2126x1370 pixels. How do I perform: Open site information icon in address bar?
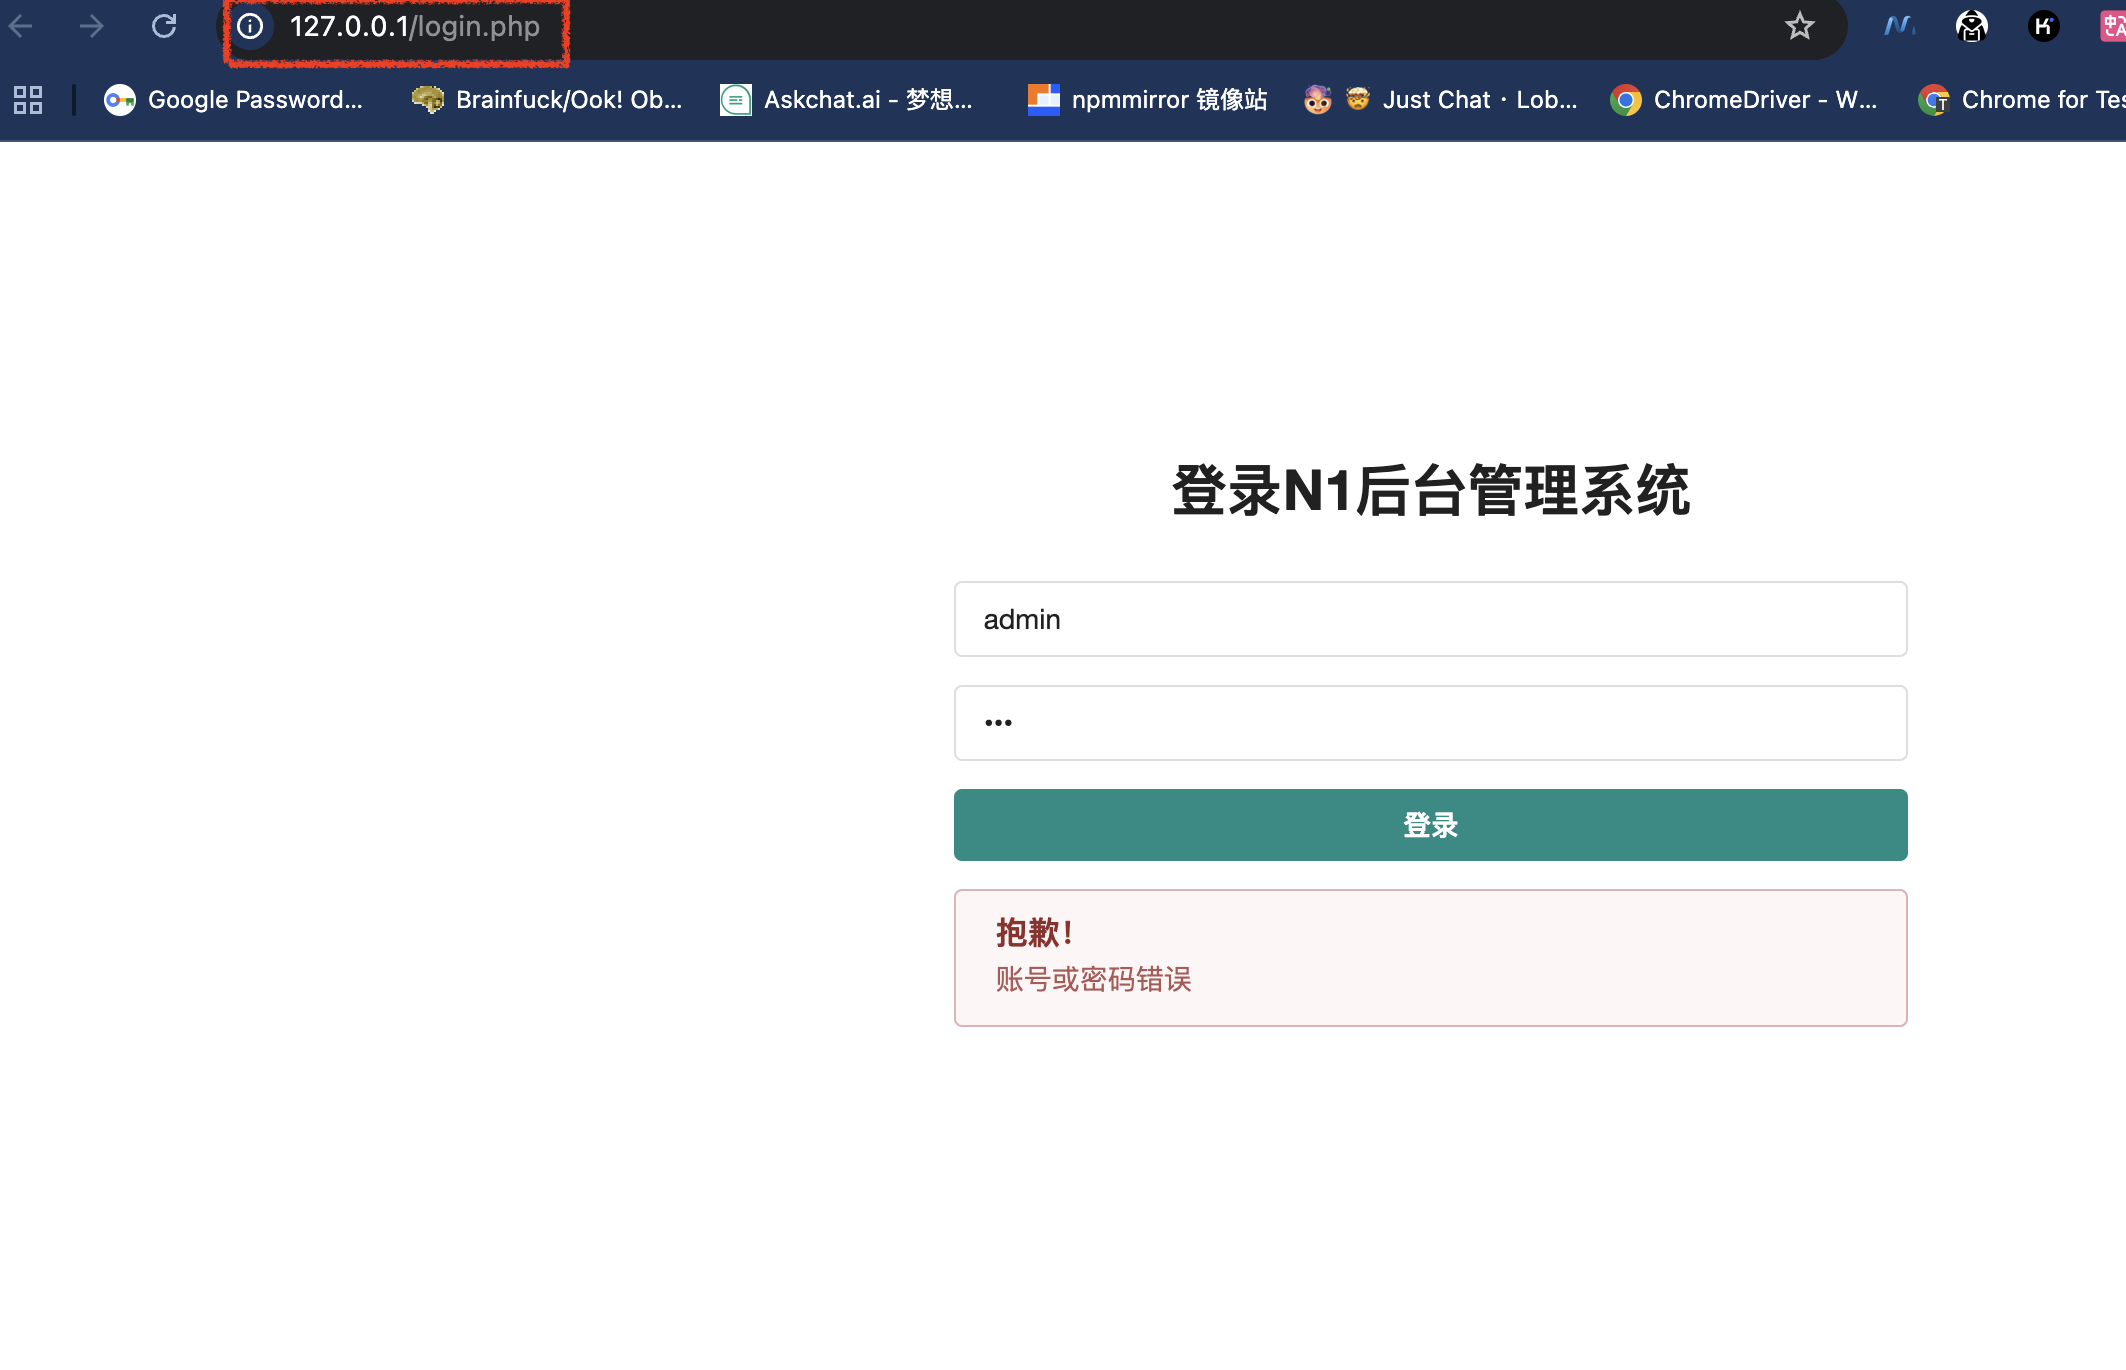click(x=251, y=26)
